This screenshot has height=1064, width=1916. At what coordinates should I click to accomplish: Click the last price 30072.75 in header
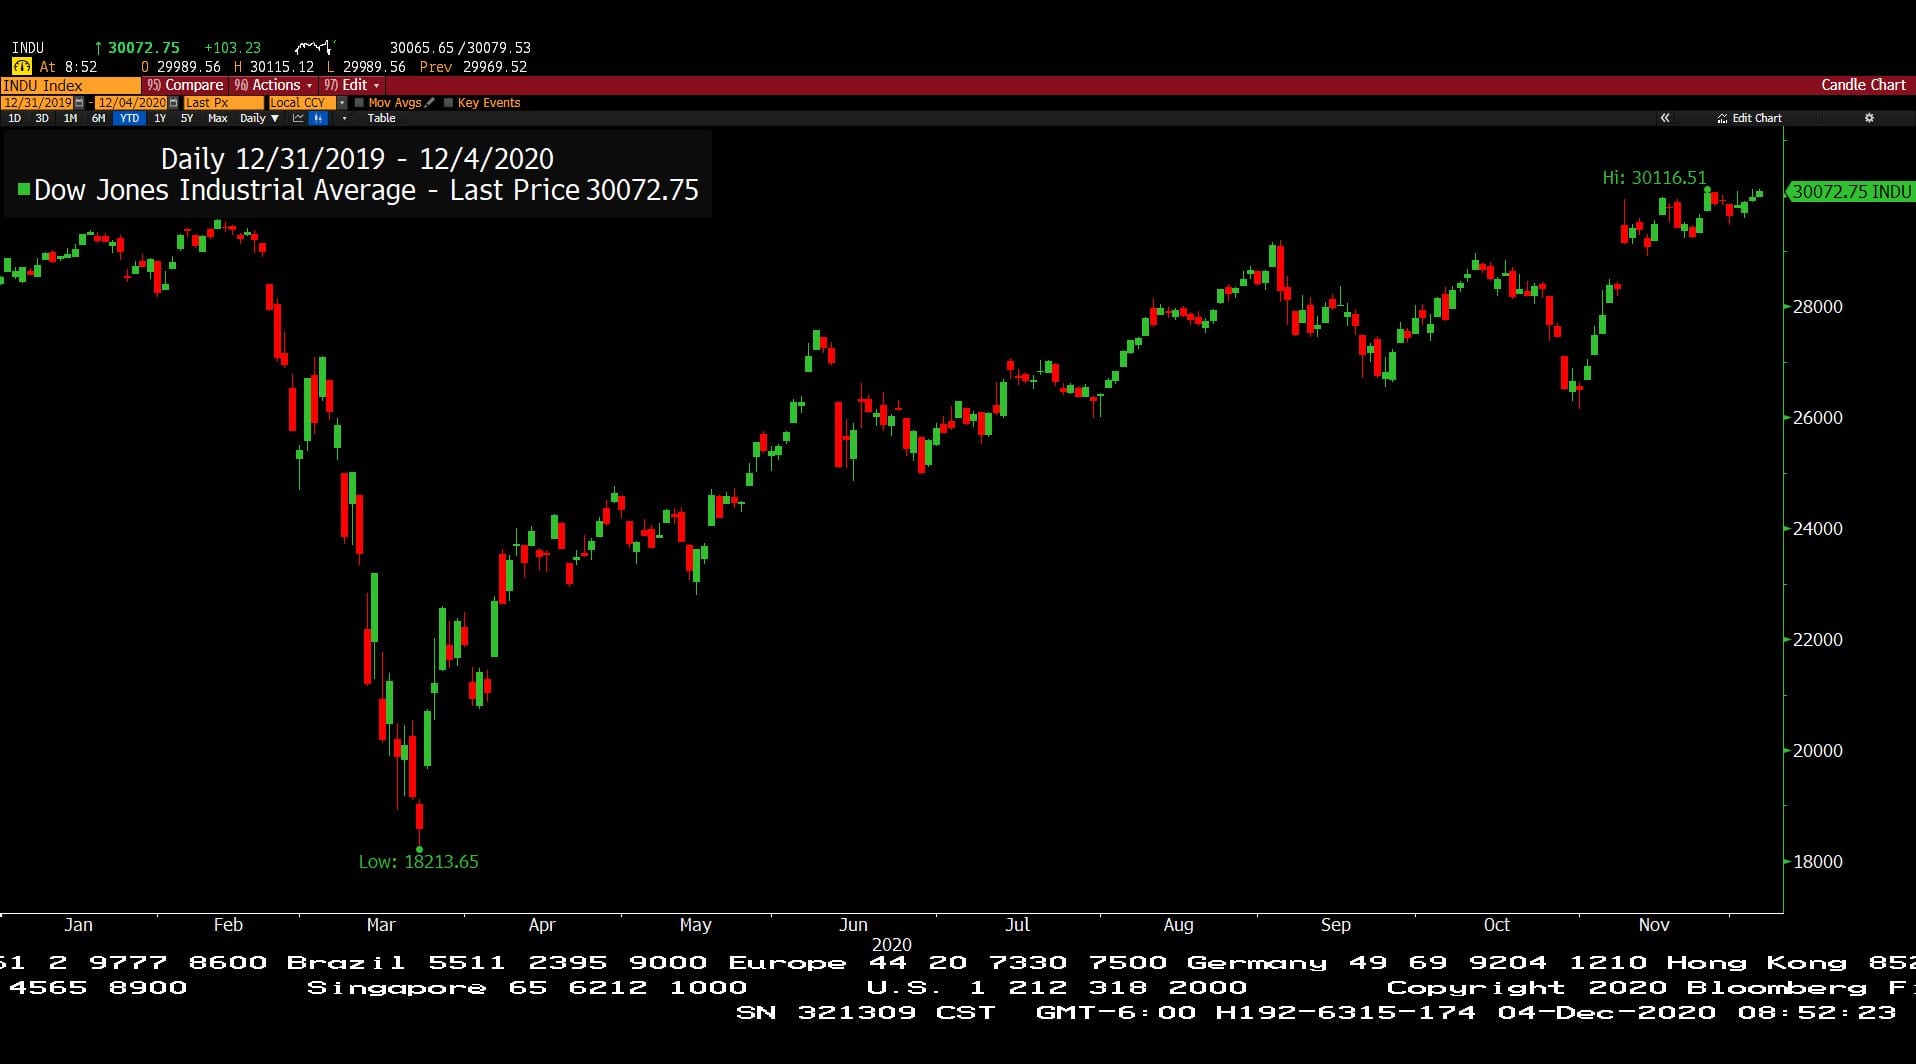(x=144, y=47)
